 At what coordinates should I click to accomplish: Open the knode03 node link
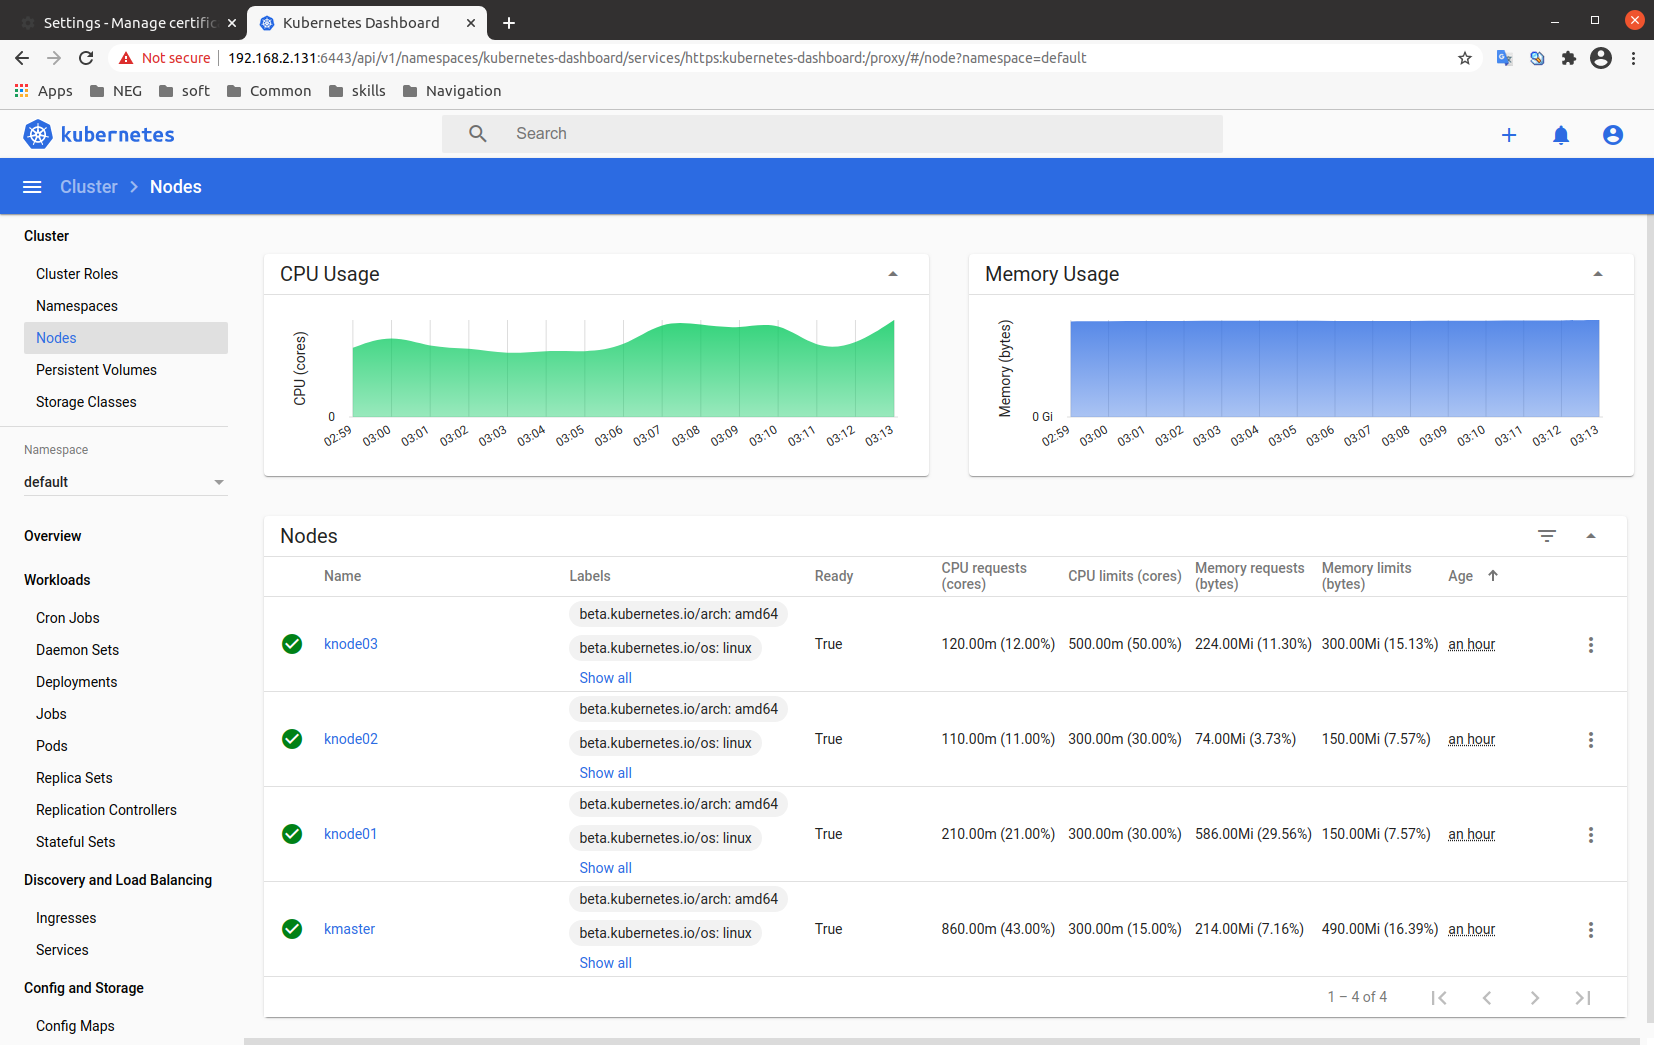coord(351,644)
